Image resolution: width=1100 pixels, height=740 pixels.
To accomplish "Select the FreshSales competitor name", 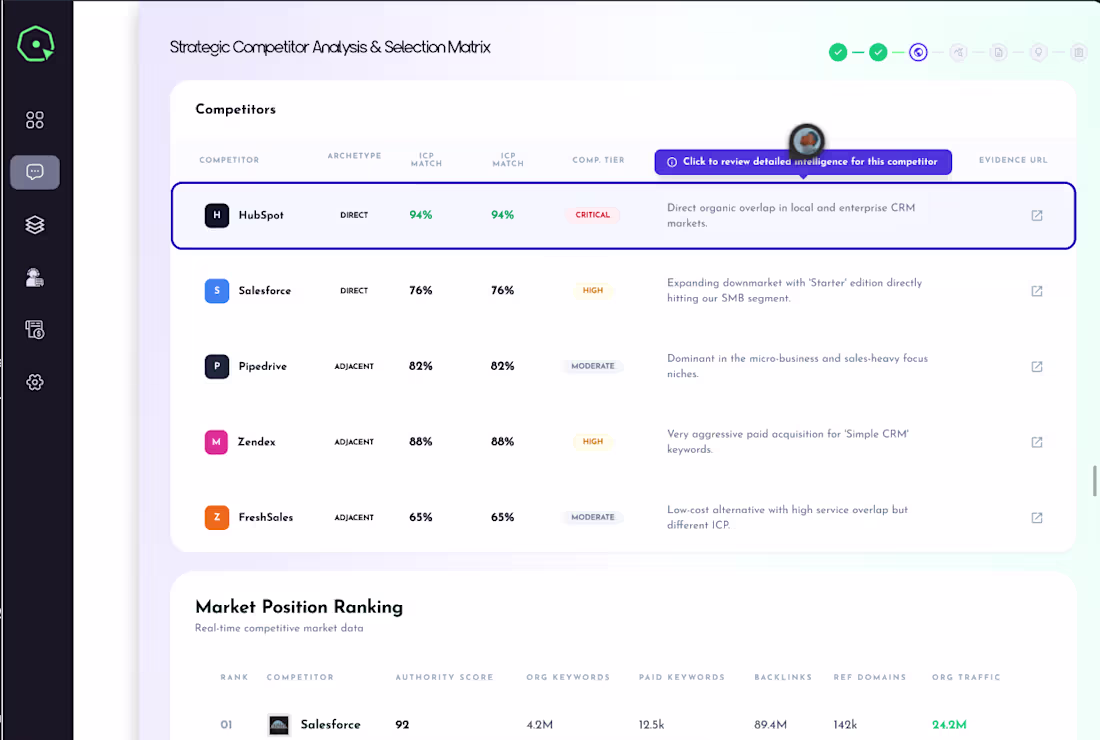I will (266, 517).
